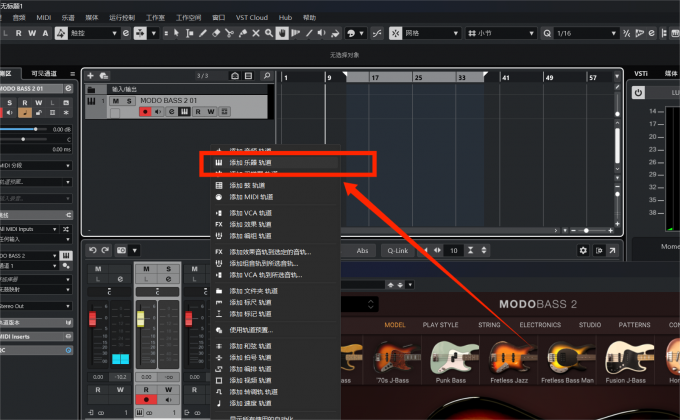Open the color menu dropdown arrow
This screenshot has height=420, width=680.
[361, 33]
